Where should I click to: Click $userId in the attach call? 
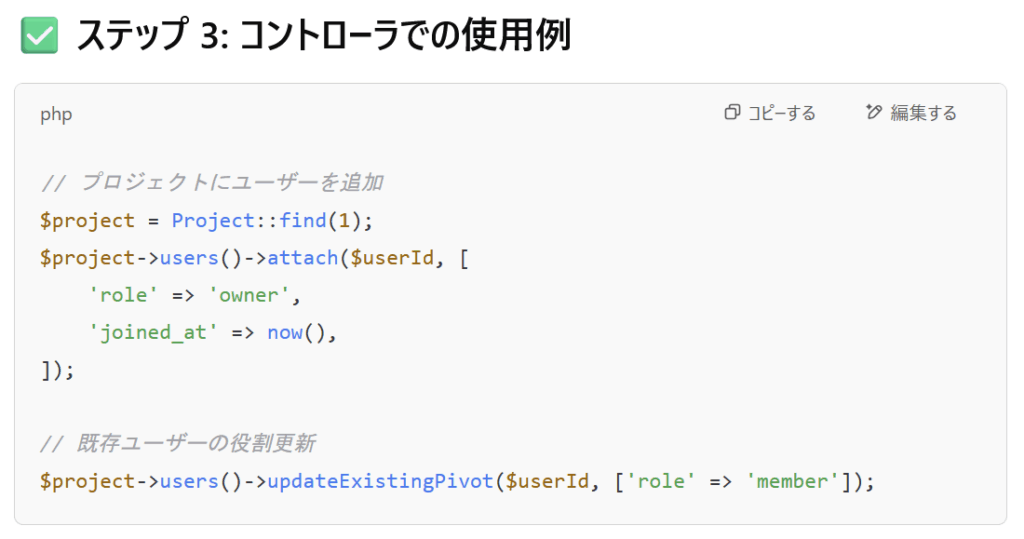[392, 258]
